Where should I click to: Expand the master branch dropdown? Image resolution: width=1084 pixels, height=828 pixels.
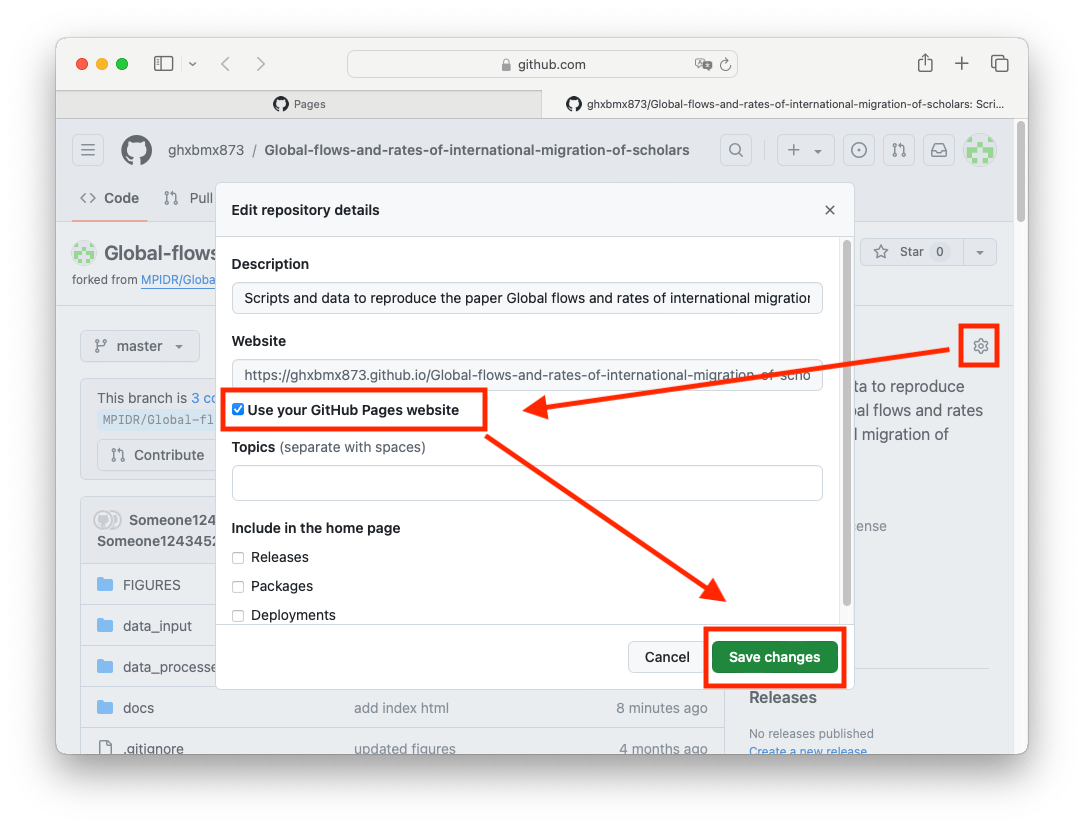coord(140,346)
